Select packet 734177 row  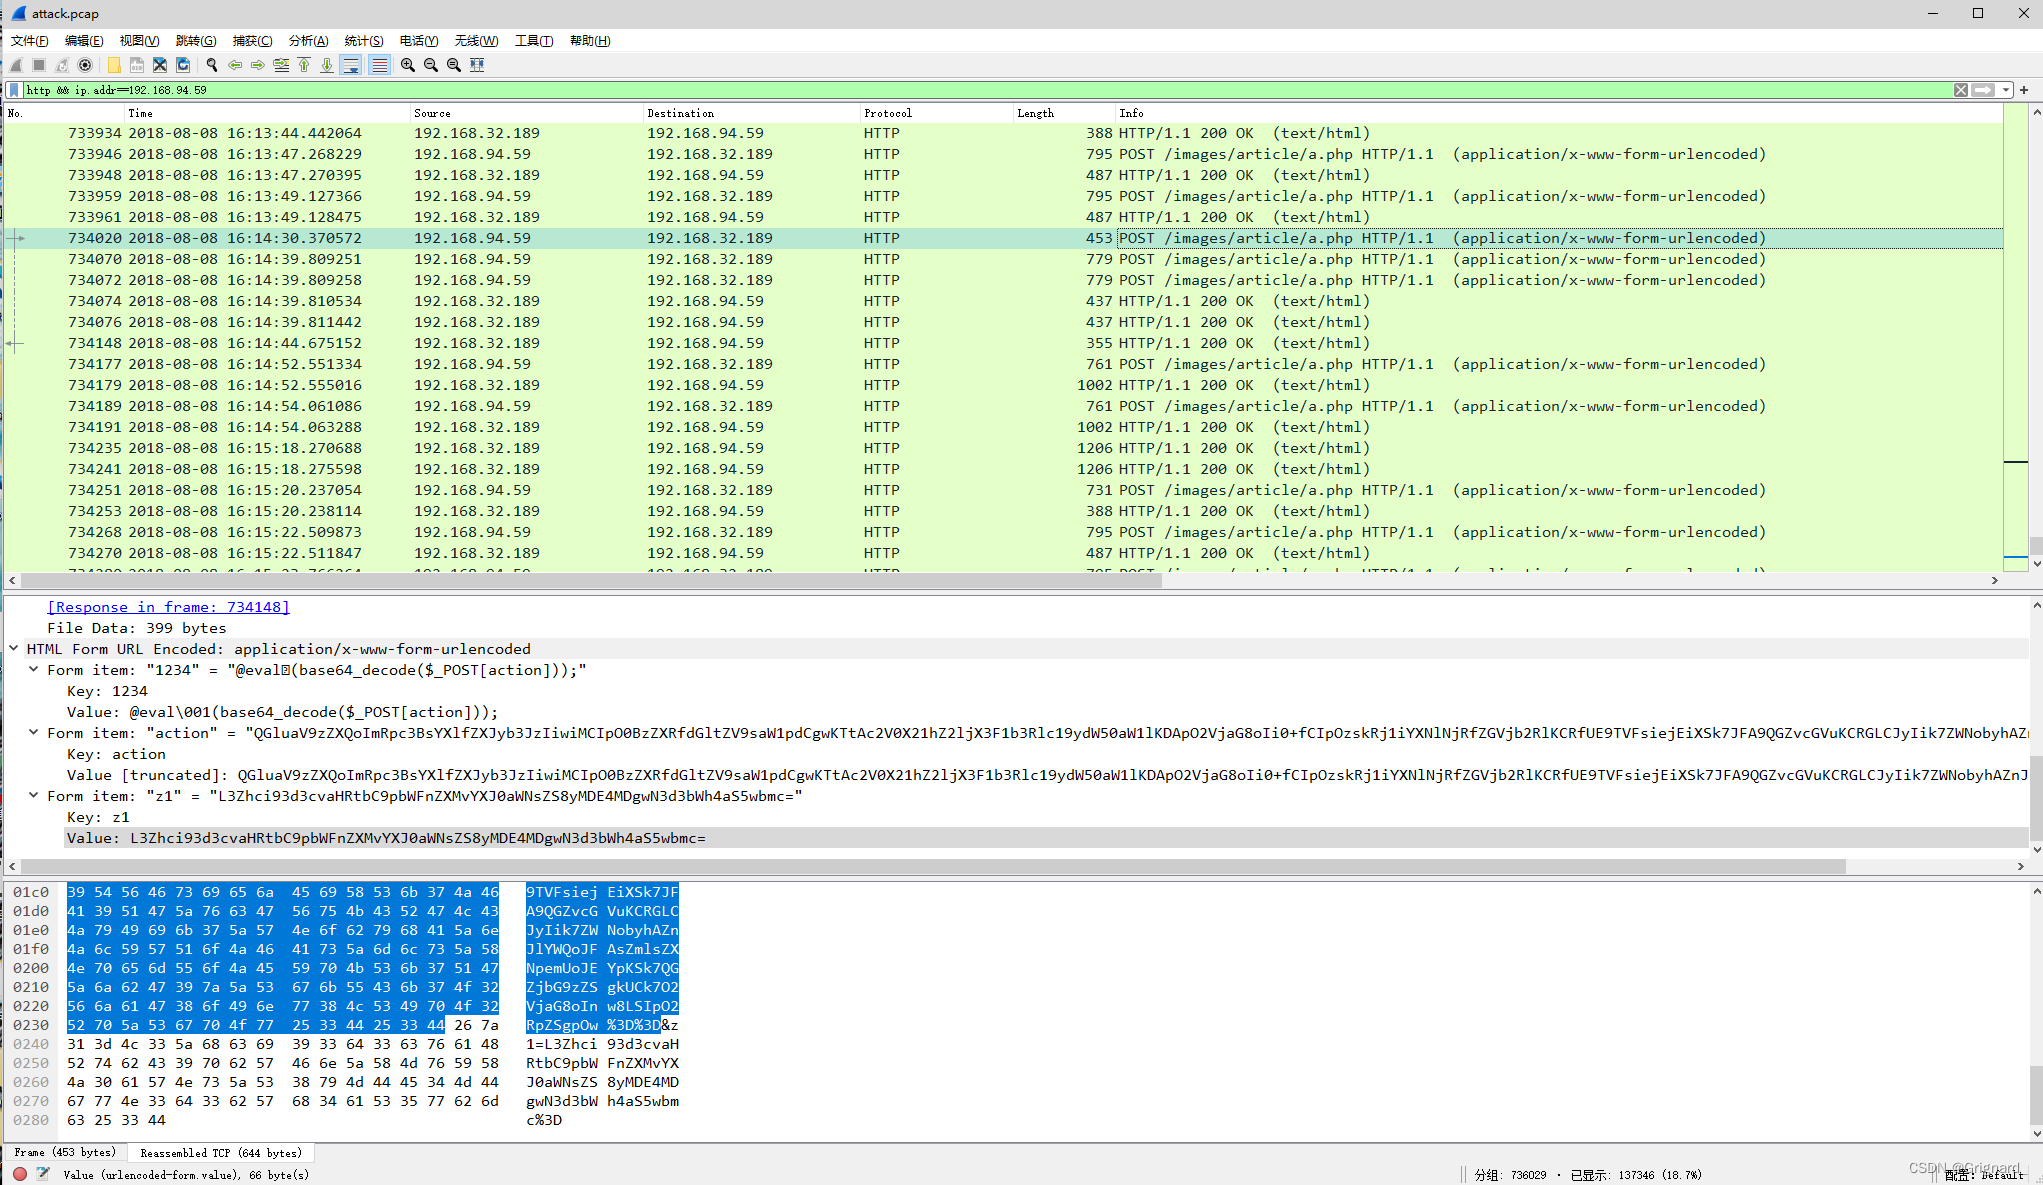1004,364
